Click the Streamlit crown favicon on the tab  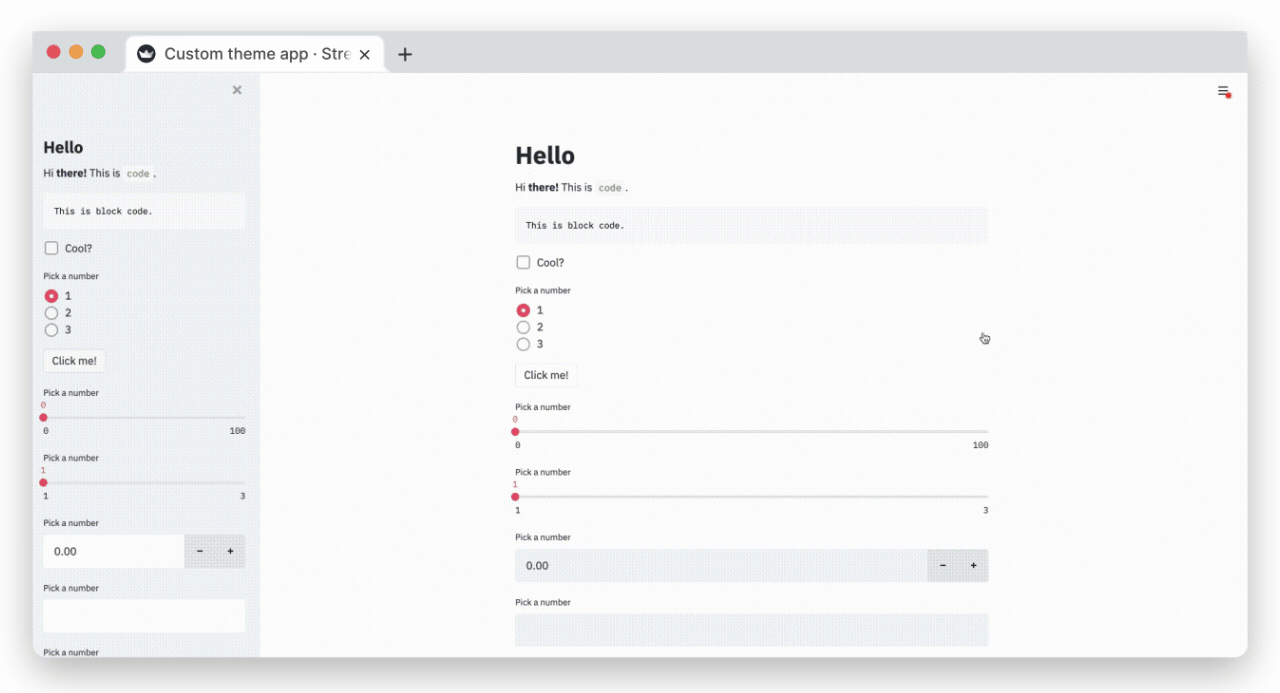click(146, 54)
